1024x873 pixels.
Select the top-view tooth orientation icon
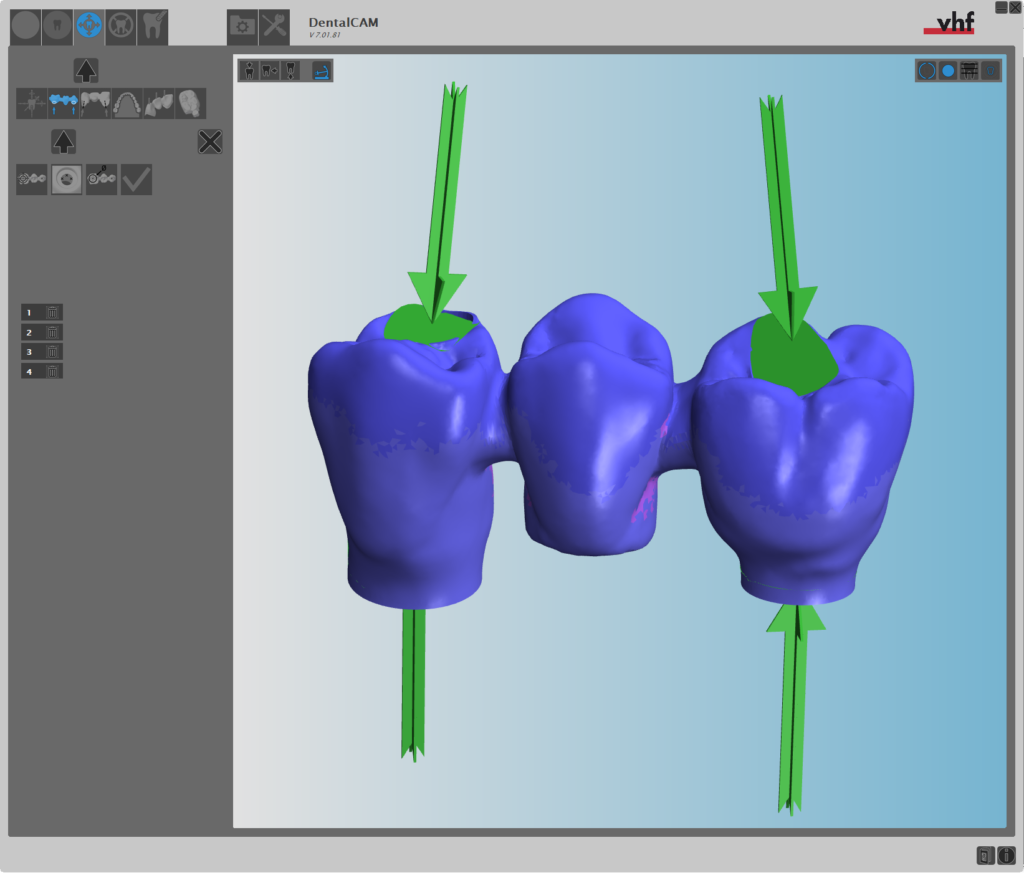coord(248,70)
